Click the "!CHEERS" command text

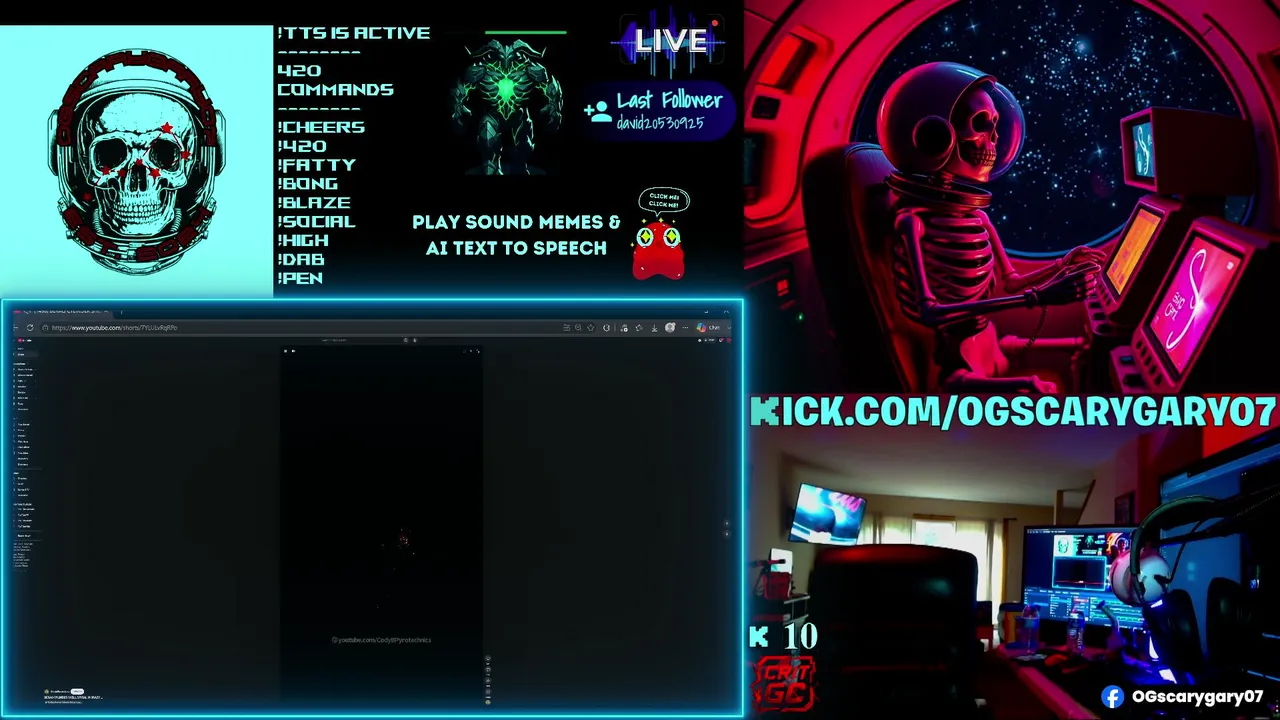[321, 127]
